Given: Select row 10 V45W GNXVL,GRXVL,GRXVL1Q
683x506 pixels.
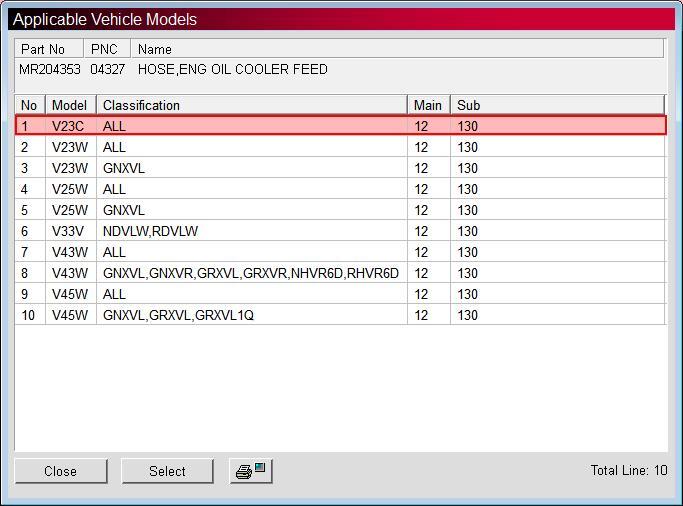Looking at the screenshot, I should pos(341,315).
